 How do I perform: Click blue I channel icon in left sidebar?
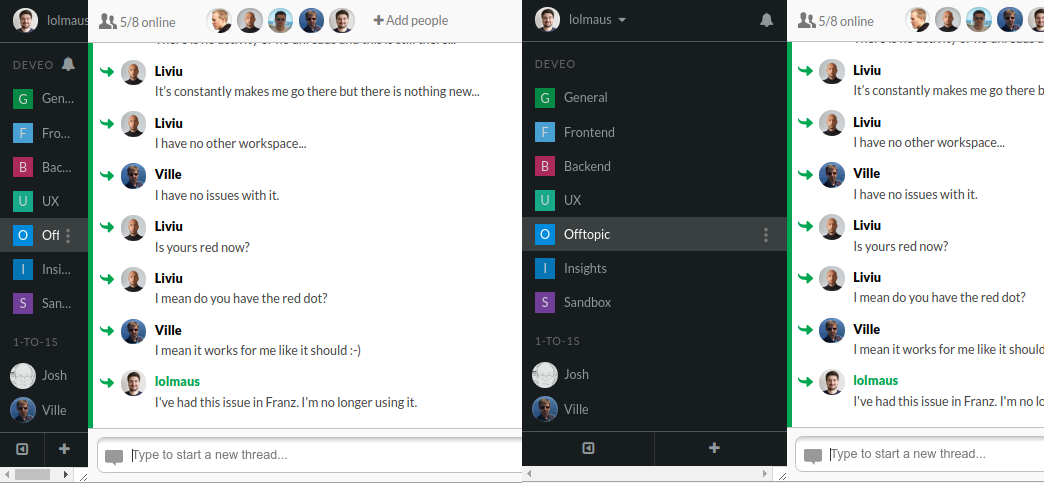(23, 269)
